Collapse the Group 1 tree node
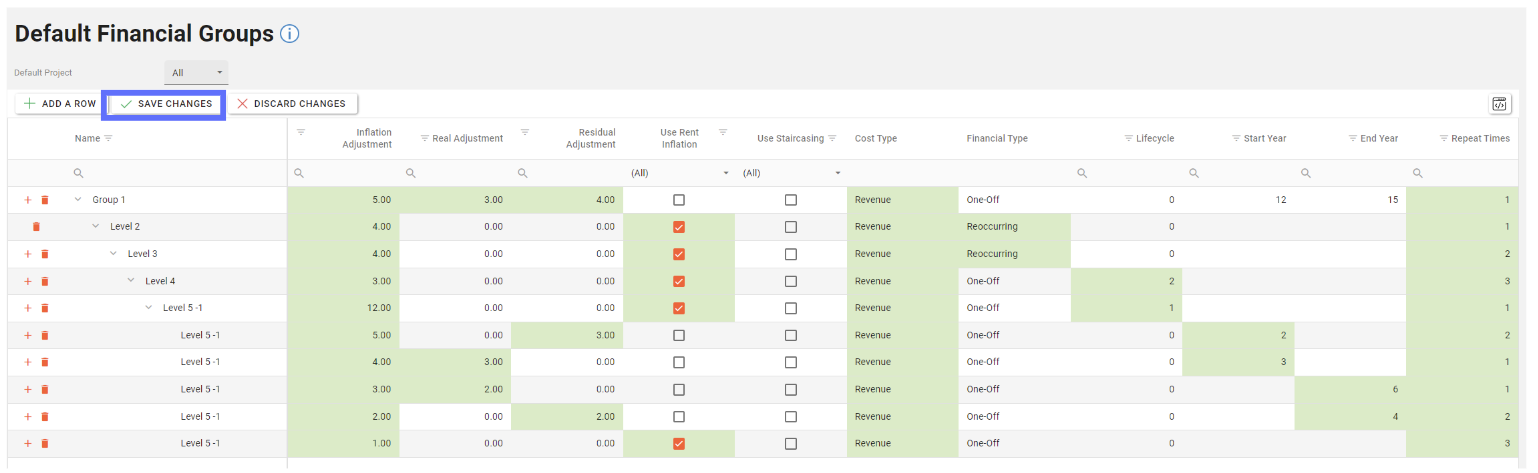Image resolution: width=1538 pixels, height=473 pixels. tap(78, 200)
